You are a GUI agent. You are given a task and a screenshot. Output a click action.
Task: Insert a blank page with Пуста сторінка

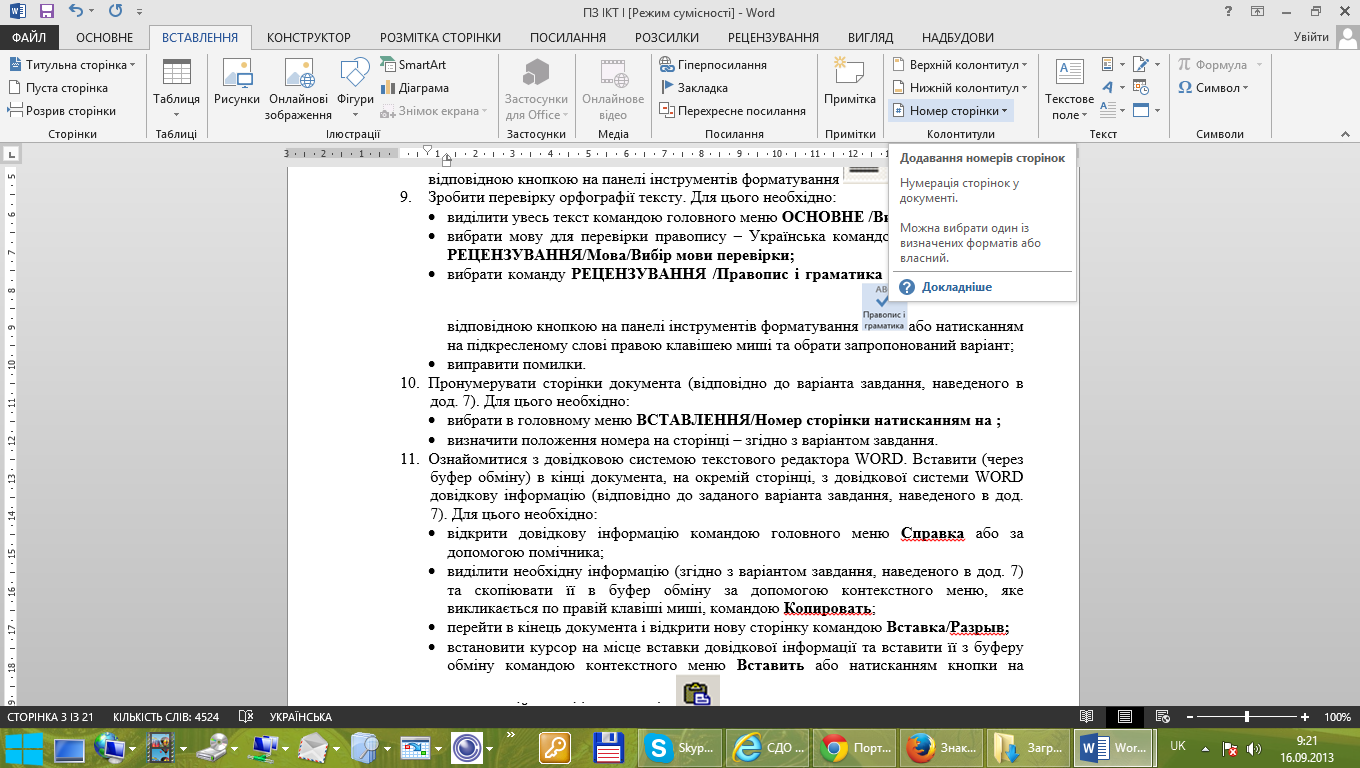58,88
